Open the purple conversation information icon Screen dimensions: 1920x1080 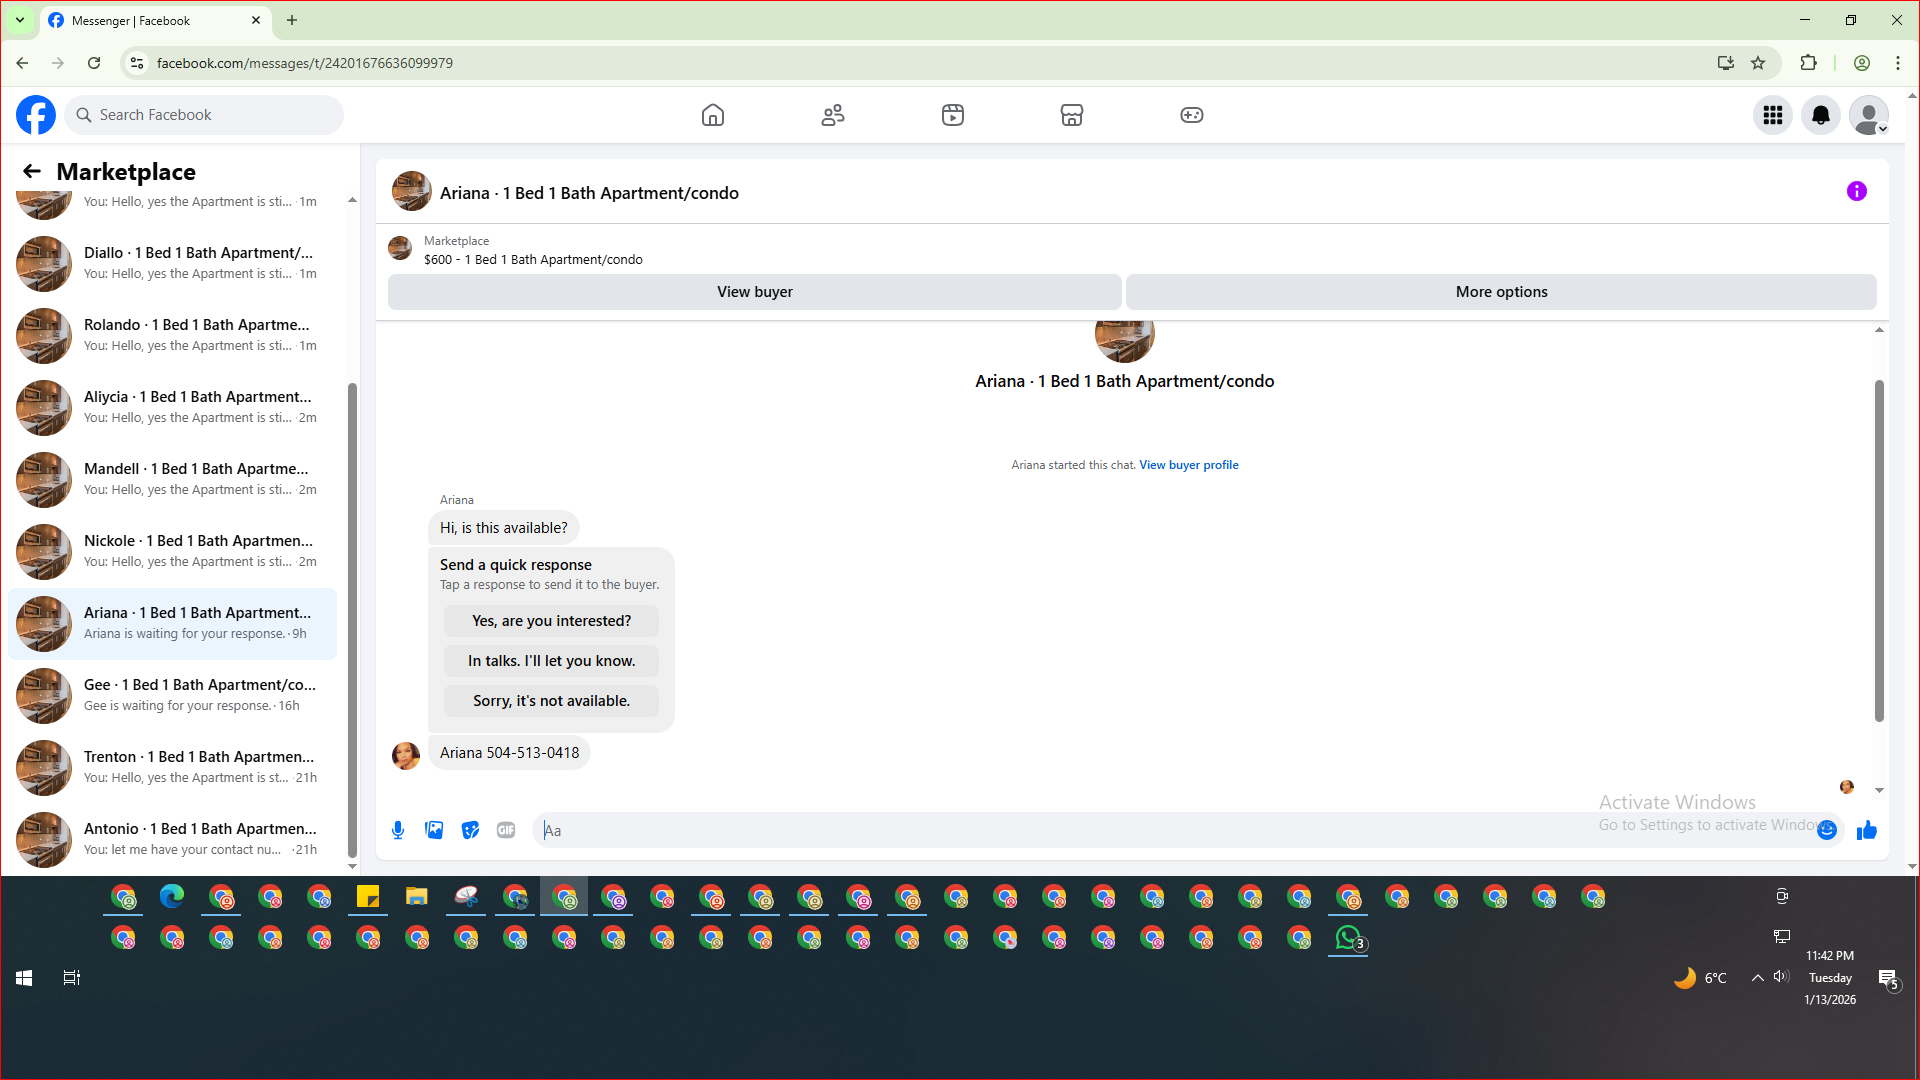pos(1856,191)
